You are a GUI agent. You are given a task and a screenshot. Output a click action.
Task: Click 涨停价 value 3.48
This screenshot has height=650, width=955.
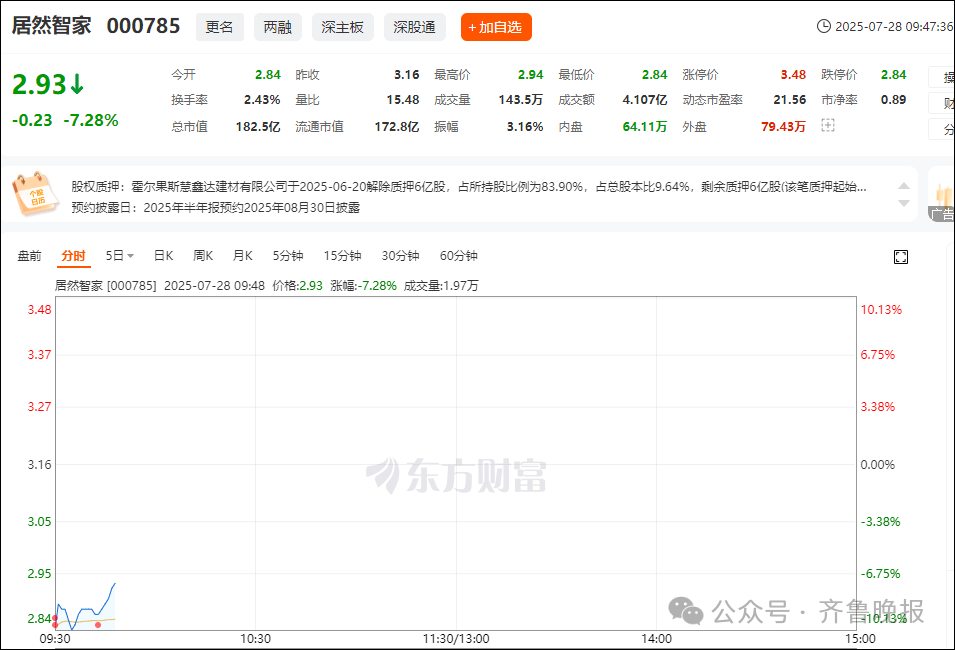(793, 75)
